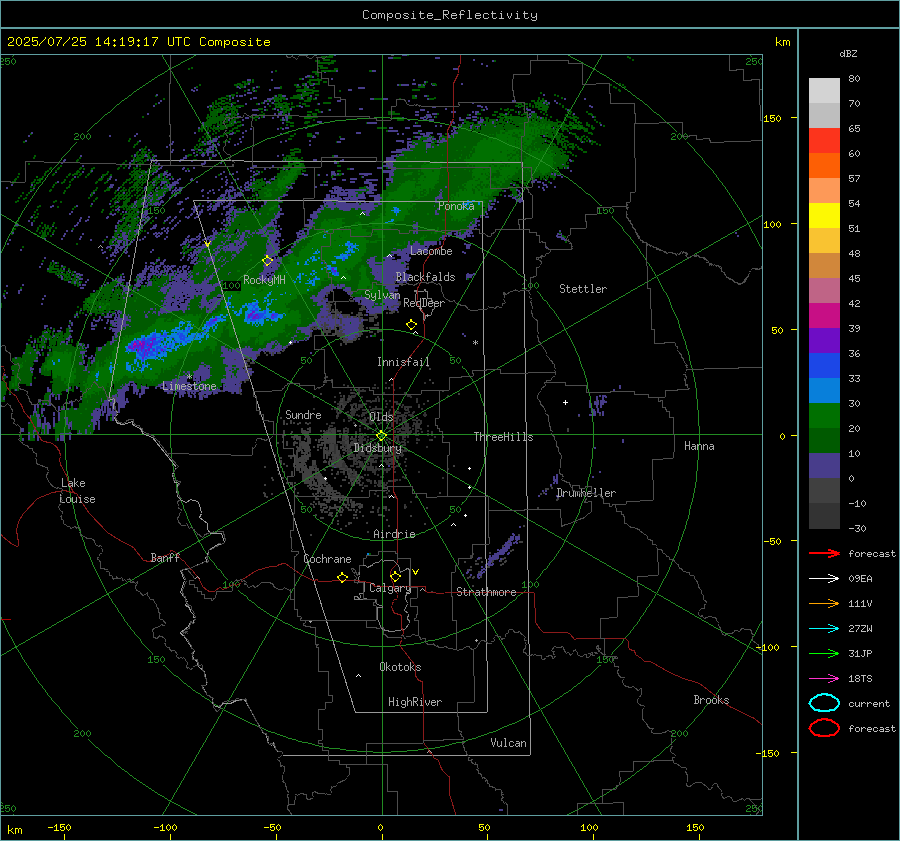Click the red 'forecast' ellipse in the legend
The image size is (900, 841).
[x=824, y=728]
